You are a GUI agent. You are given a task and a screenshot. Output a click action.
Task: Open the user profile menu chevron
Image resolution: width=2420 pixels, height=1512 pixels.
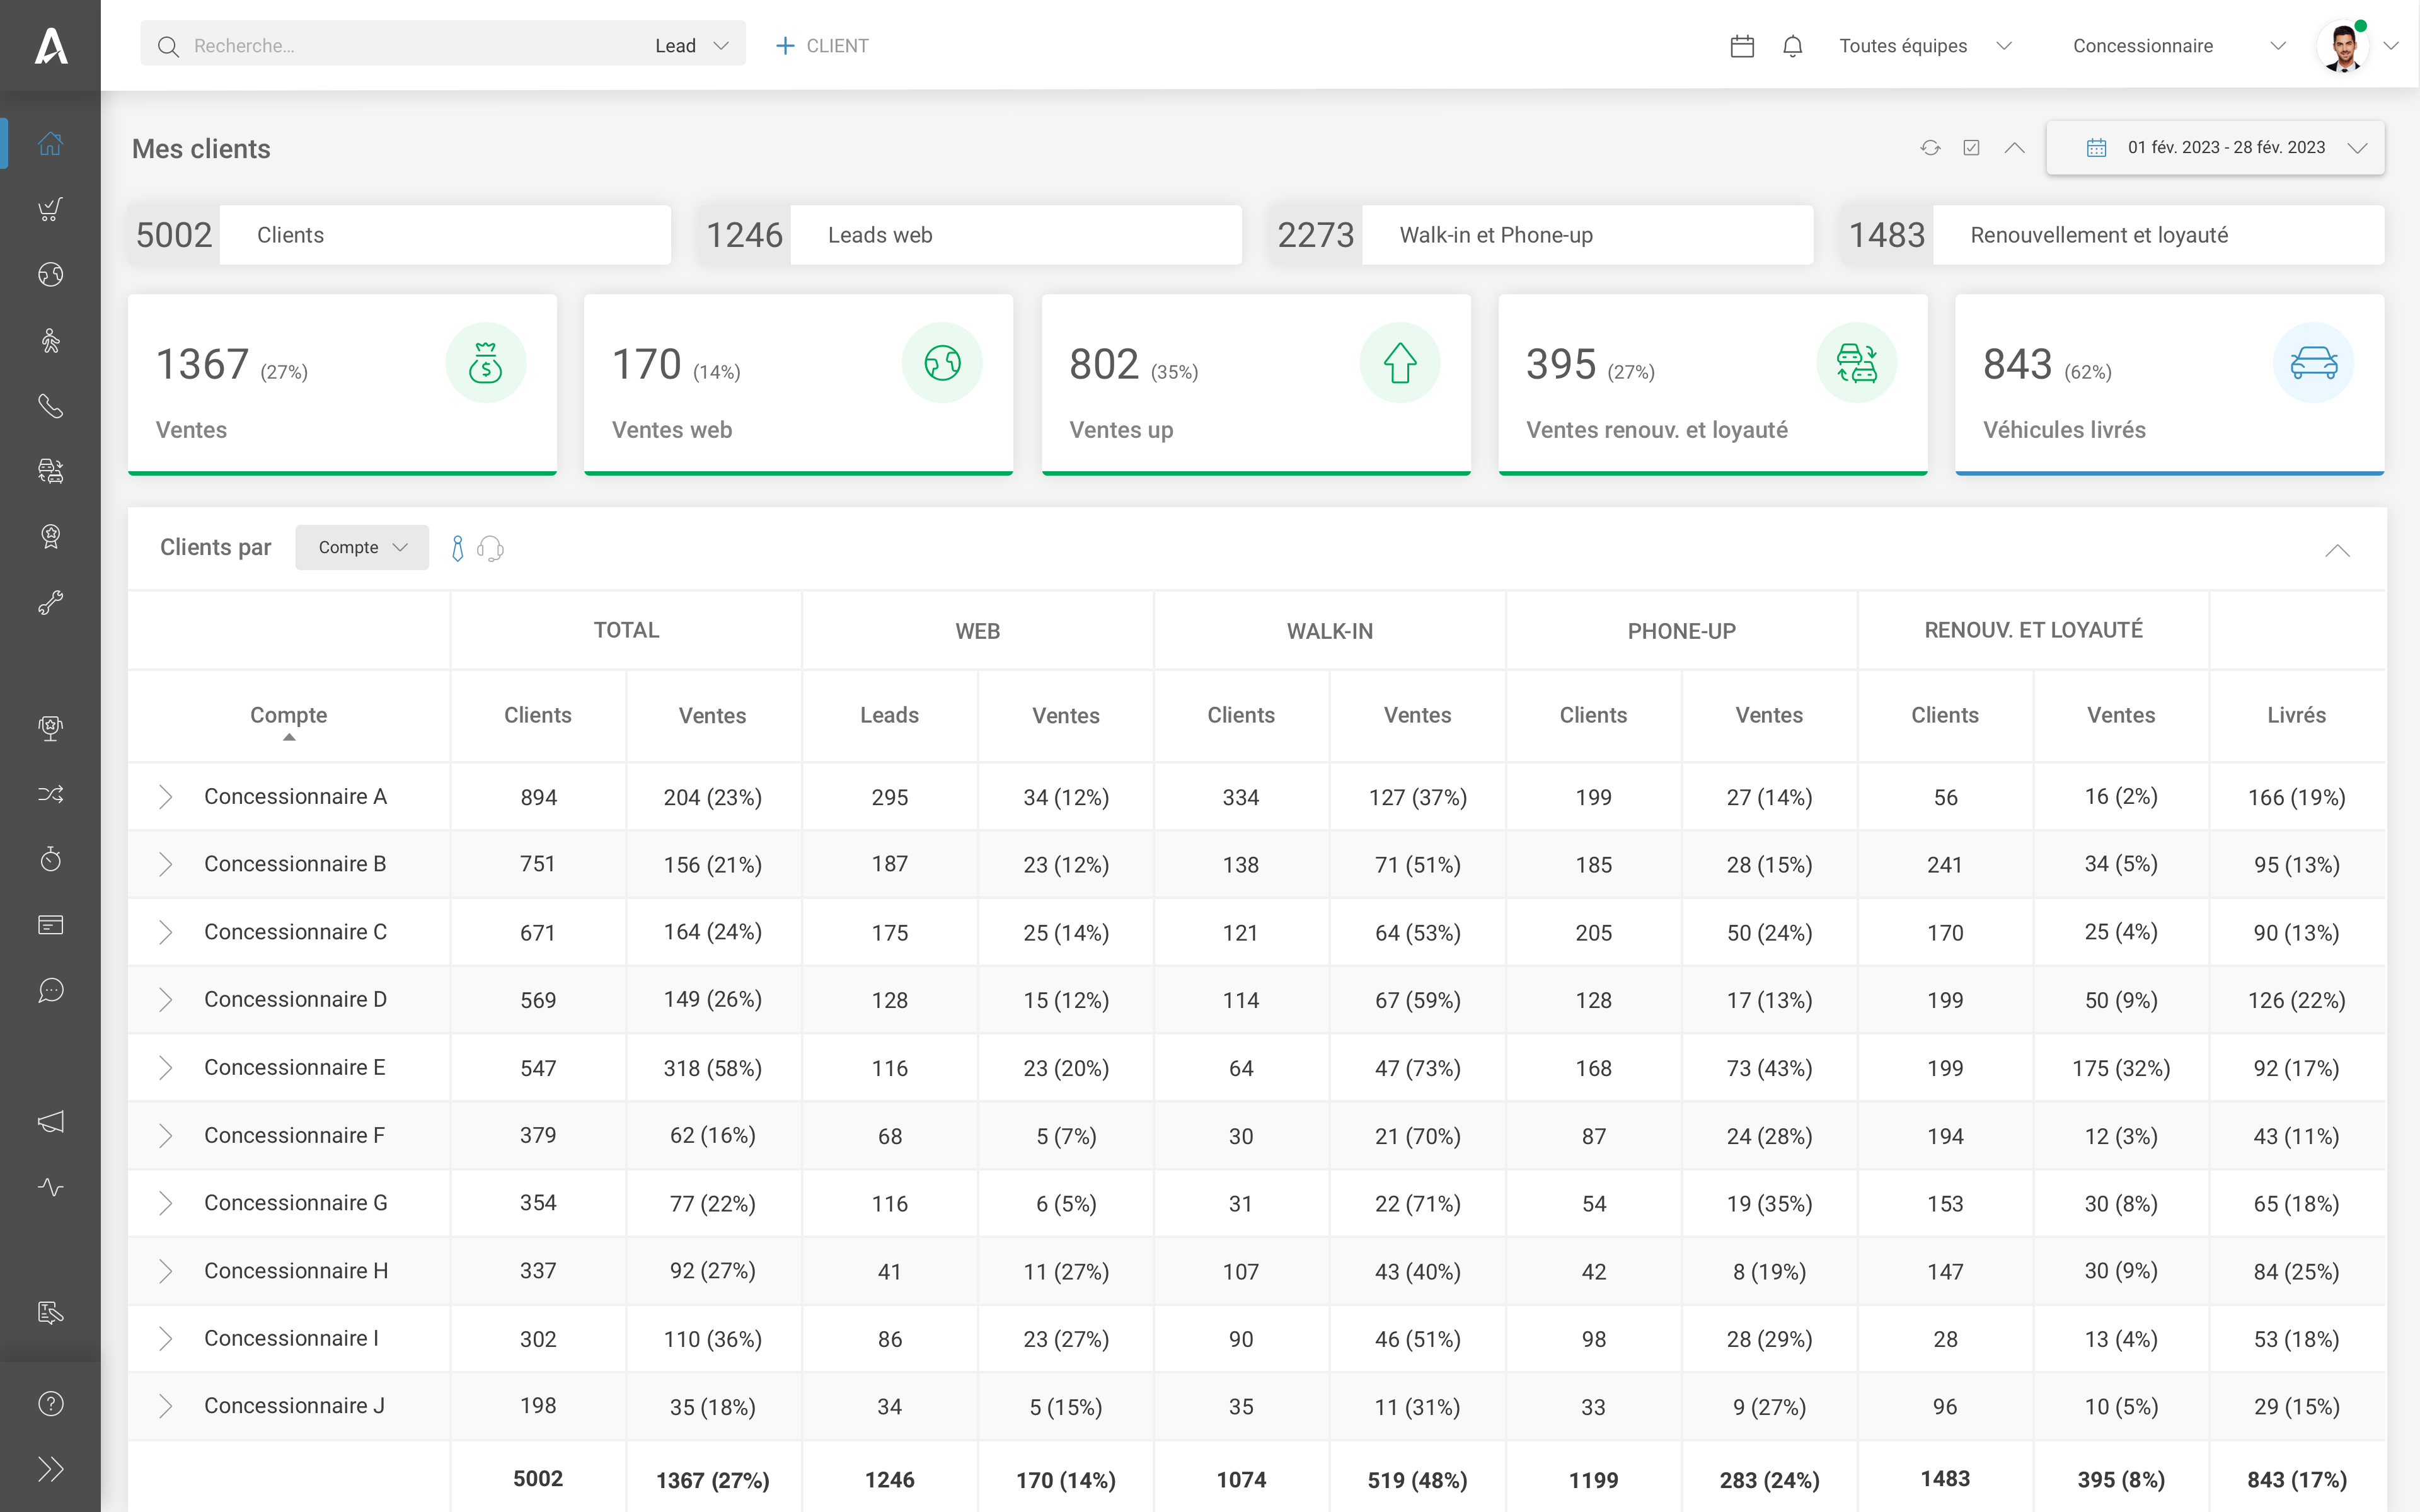[2391, 46]
